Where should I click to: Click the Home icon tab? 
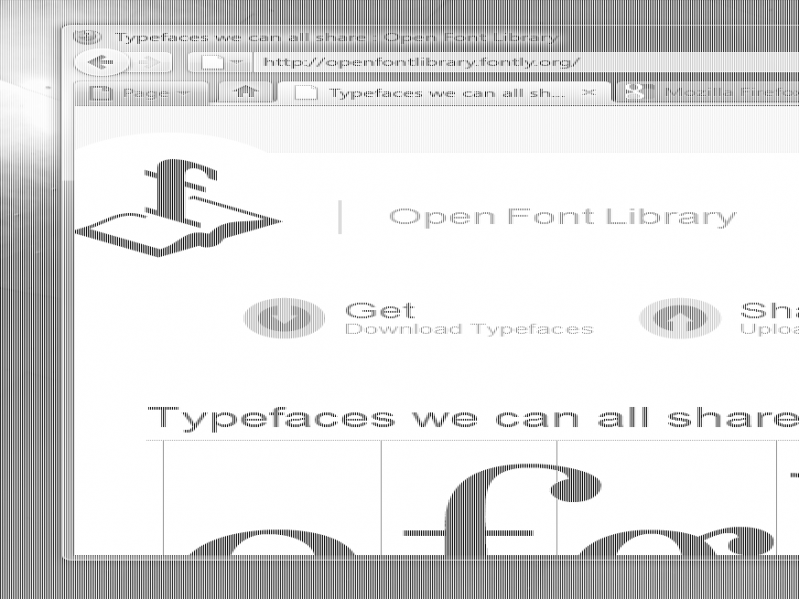point(247,92)
